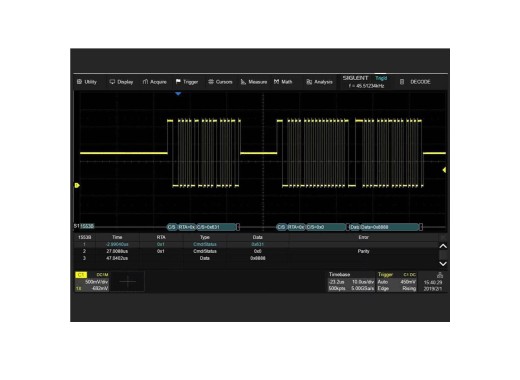Select the Data=0x8888 decode packet
This screenshot has height=380, width=520.
click(390, 227)
